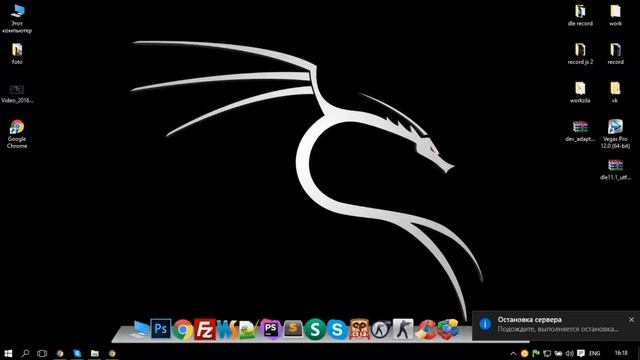Click the green flag tray icon
Screen dimensions: 640x360
pyautogui.click(x=536, y=353)
